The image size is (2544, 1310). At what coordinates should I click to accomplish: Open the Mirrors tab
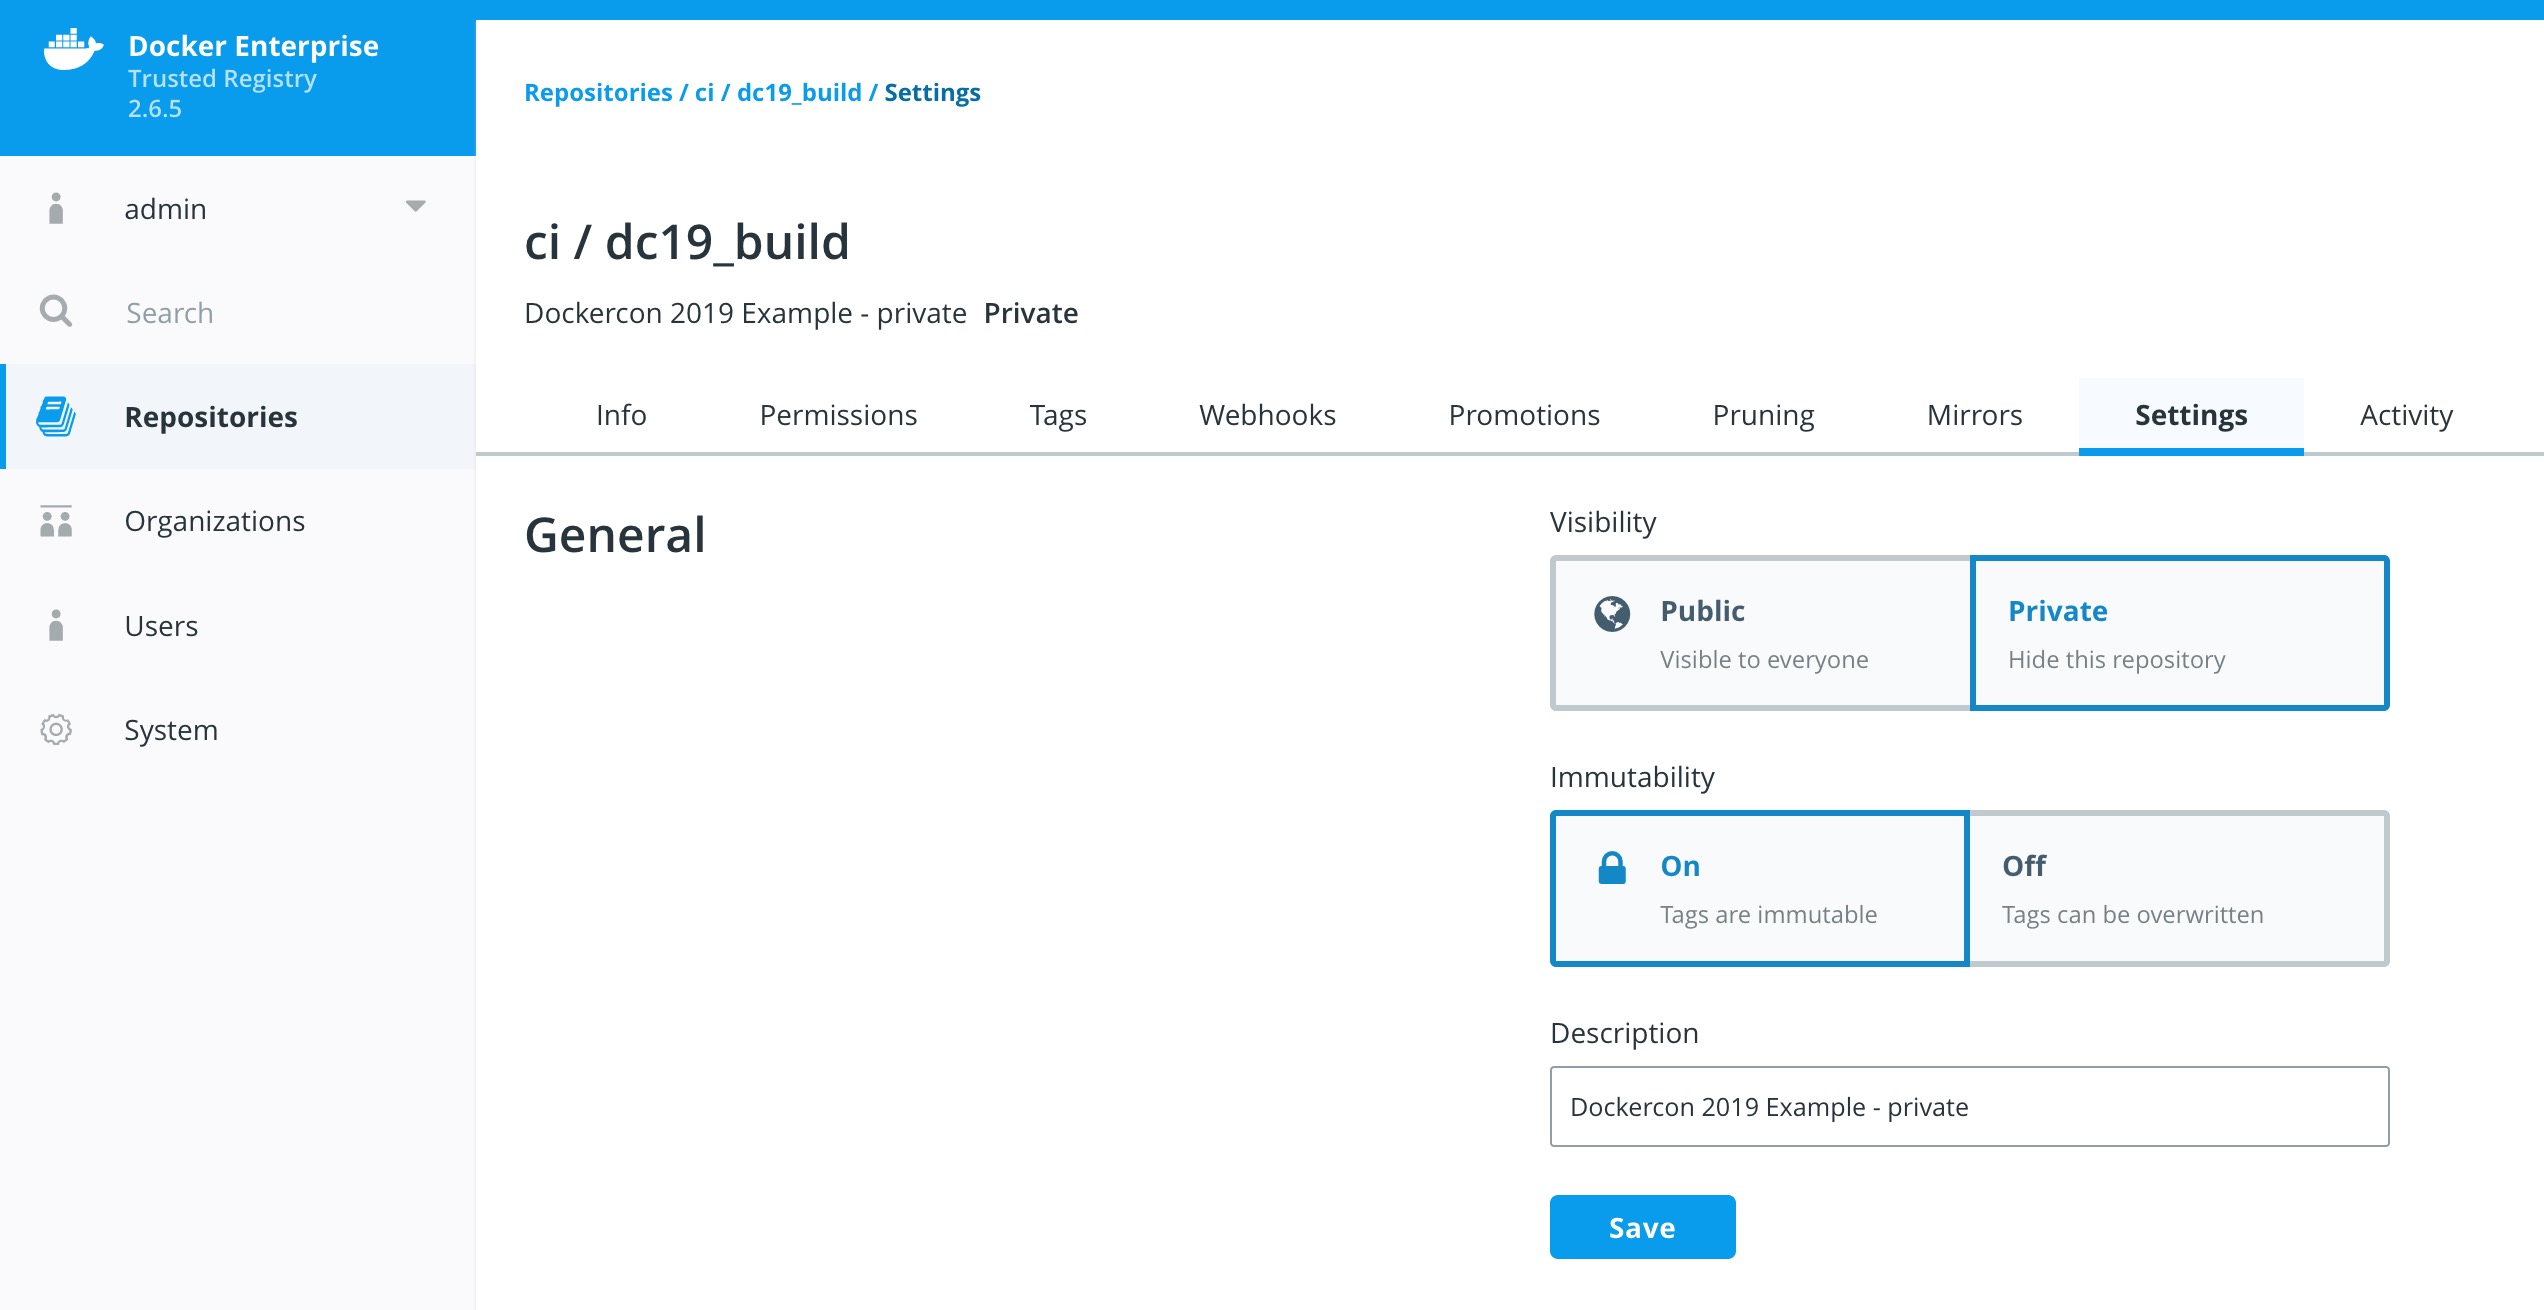(1974, 414)
